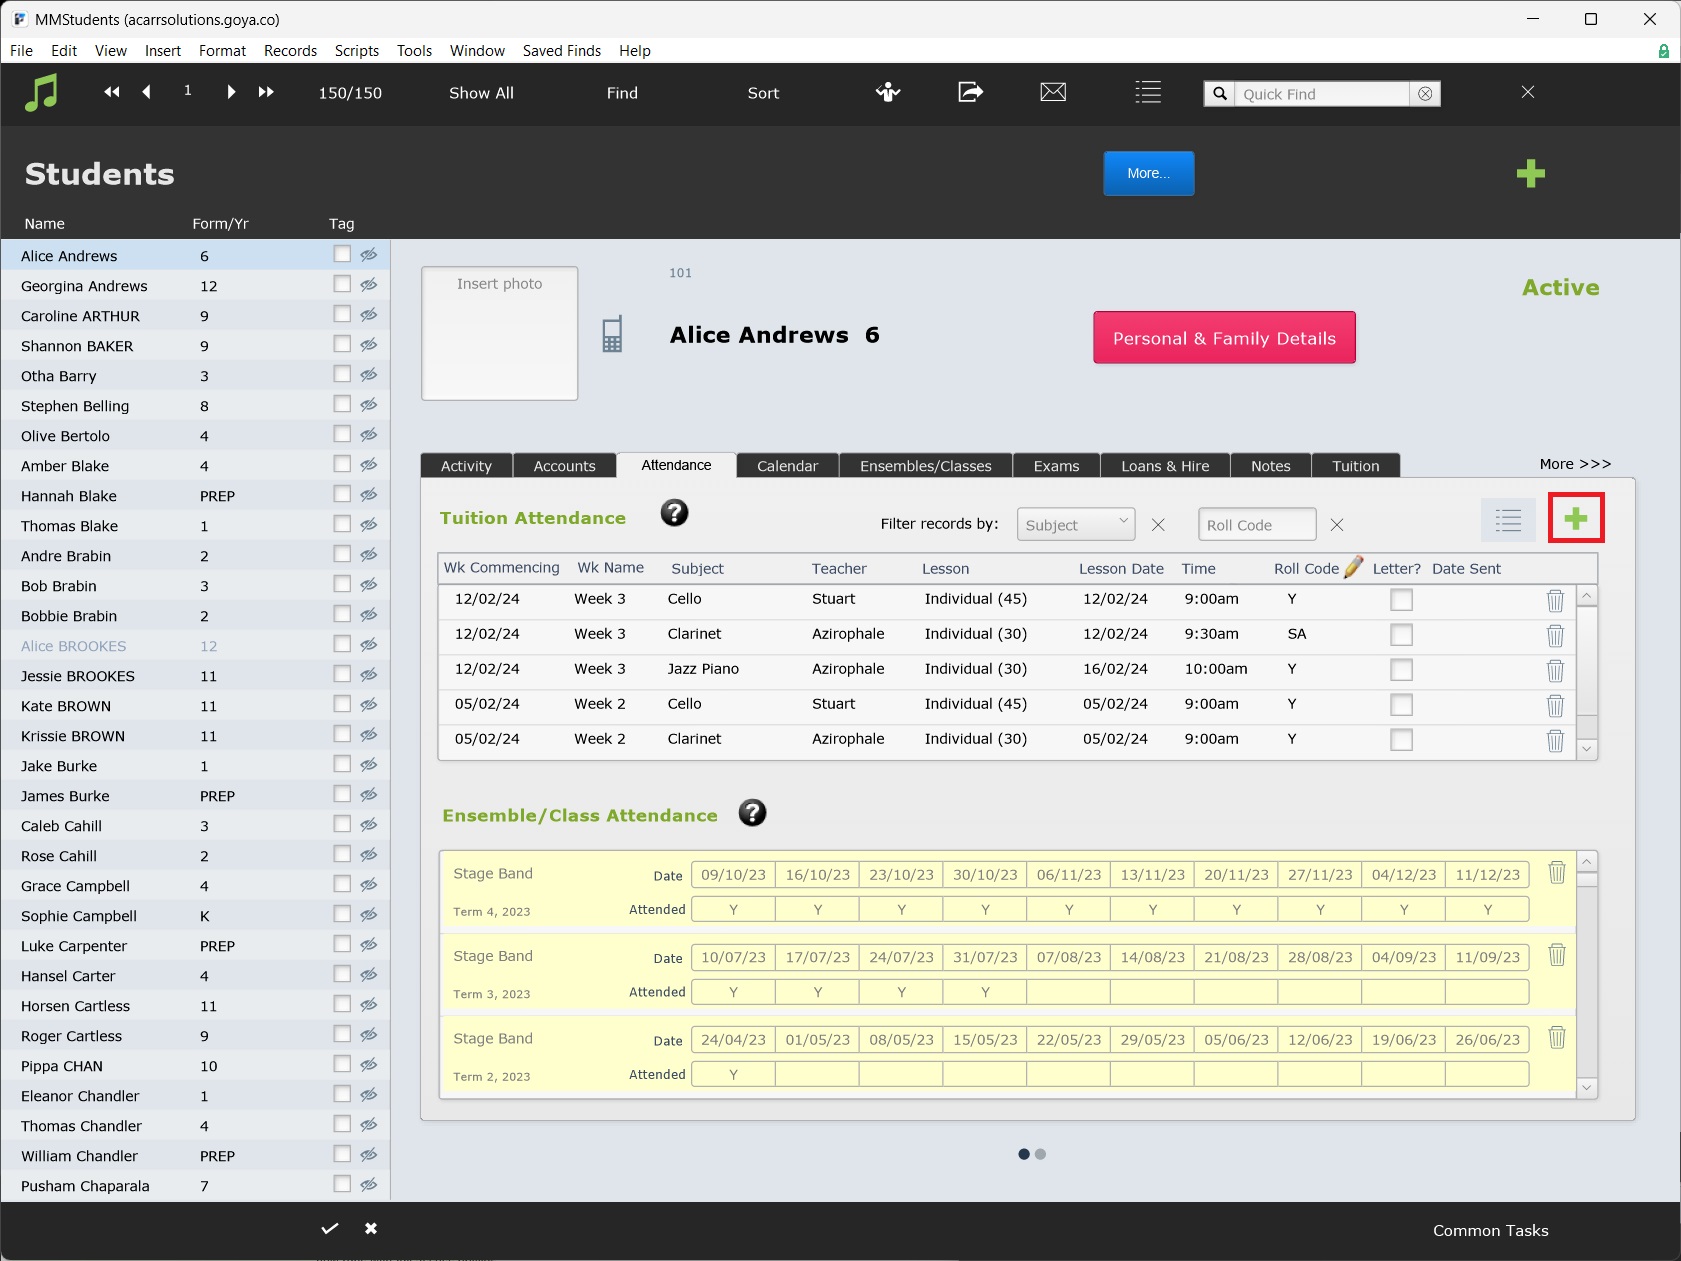This screenshot has width=1681, height=1261.
Task: Switch to the Calendar tab
Action: [x=787, y=466]
